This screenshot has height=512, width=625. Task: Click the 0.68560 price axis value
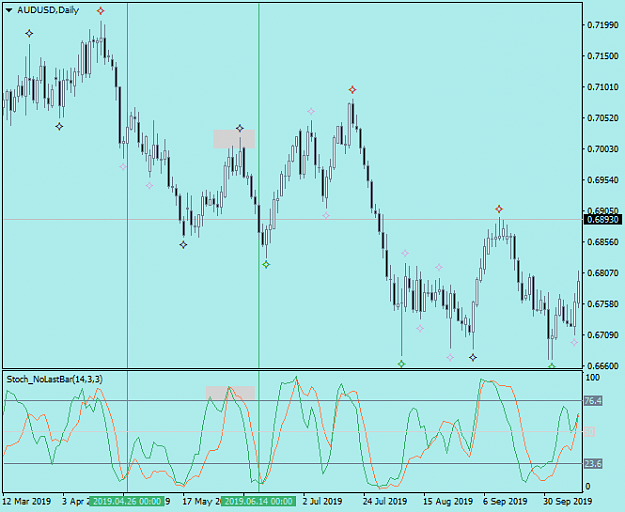[602, 242]
